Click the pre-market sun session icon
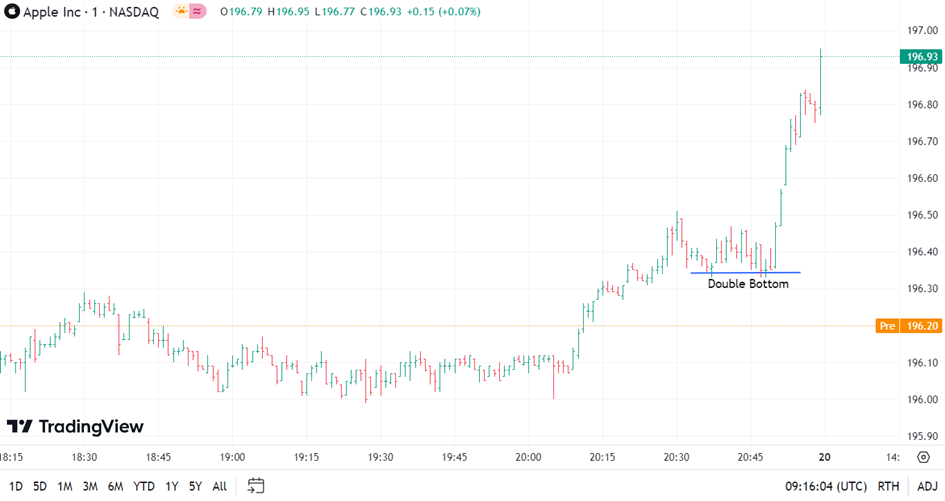Screen dimensions: 945x501 (180, 12)
